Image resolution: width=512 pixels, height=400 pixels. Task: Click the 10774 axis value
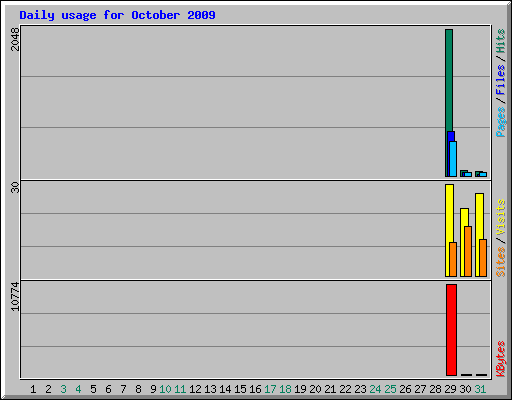pyautogui.click(x=15, y=297)
